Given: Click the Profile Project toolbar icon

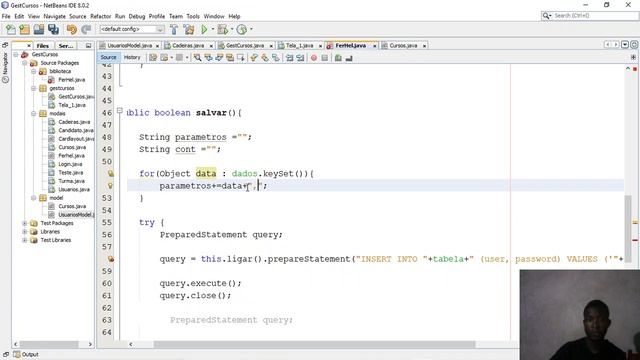Looking at the screenshot, I should tap(242, 29).
